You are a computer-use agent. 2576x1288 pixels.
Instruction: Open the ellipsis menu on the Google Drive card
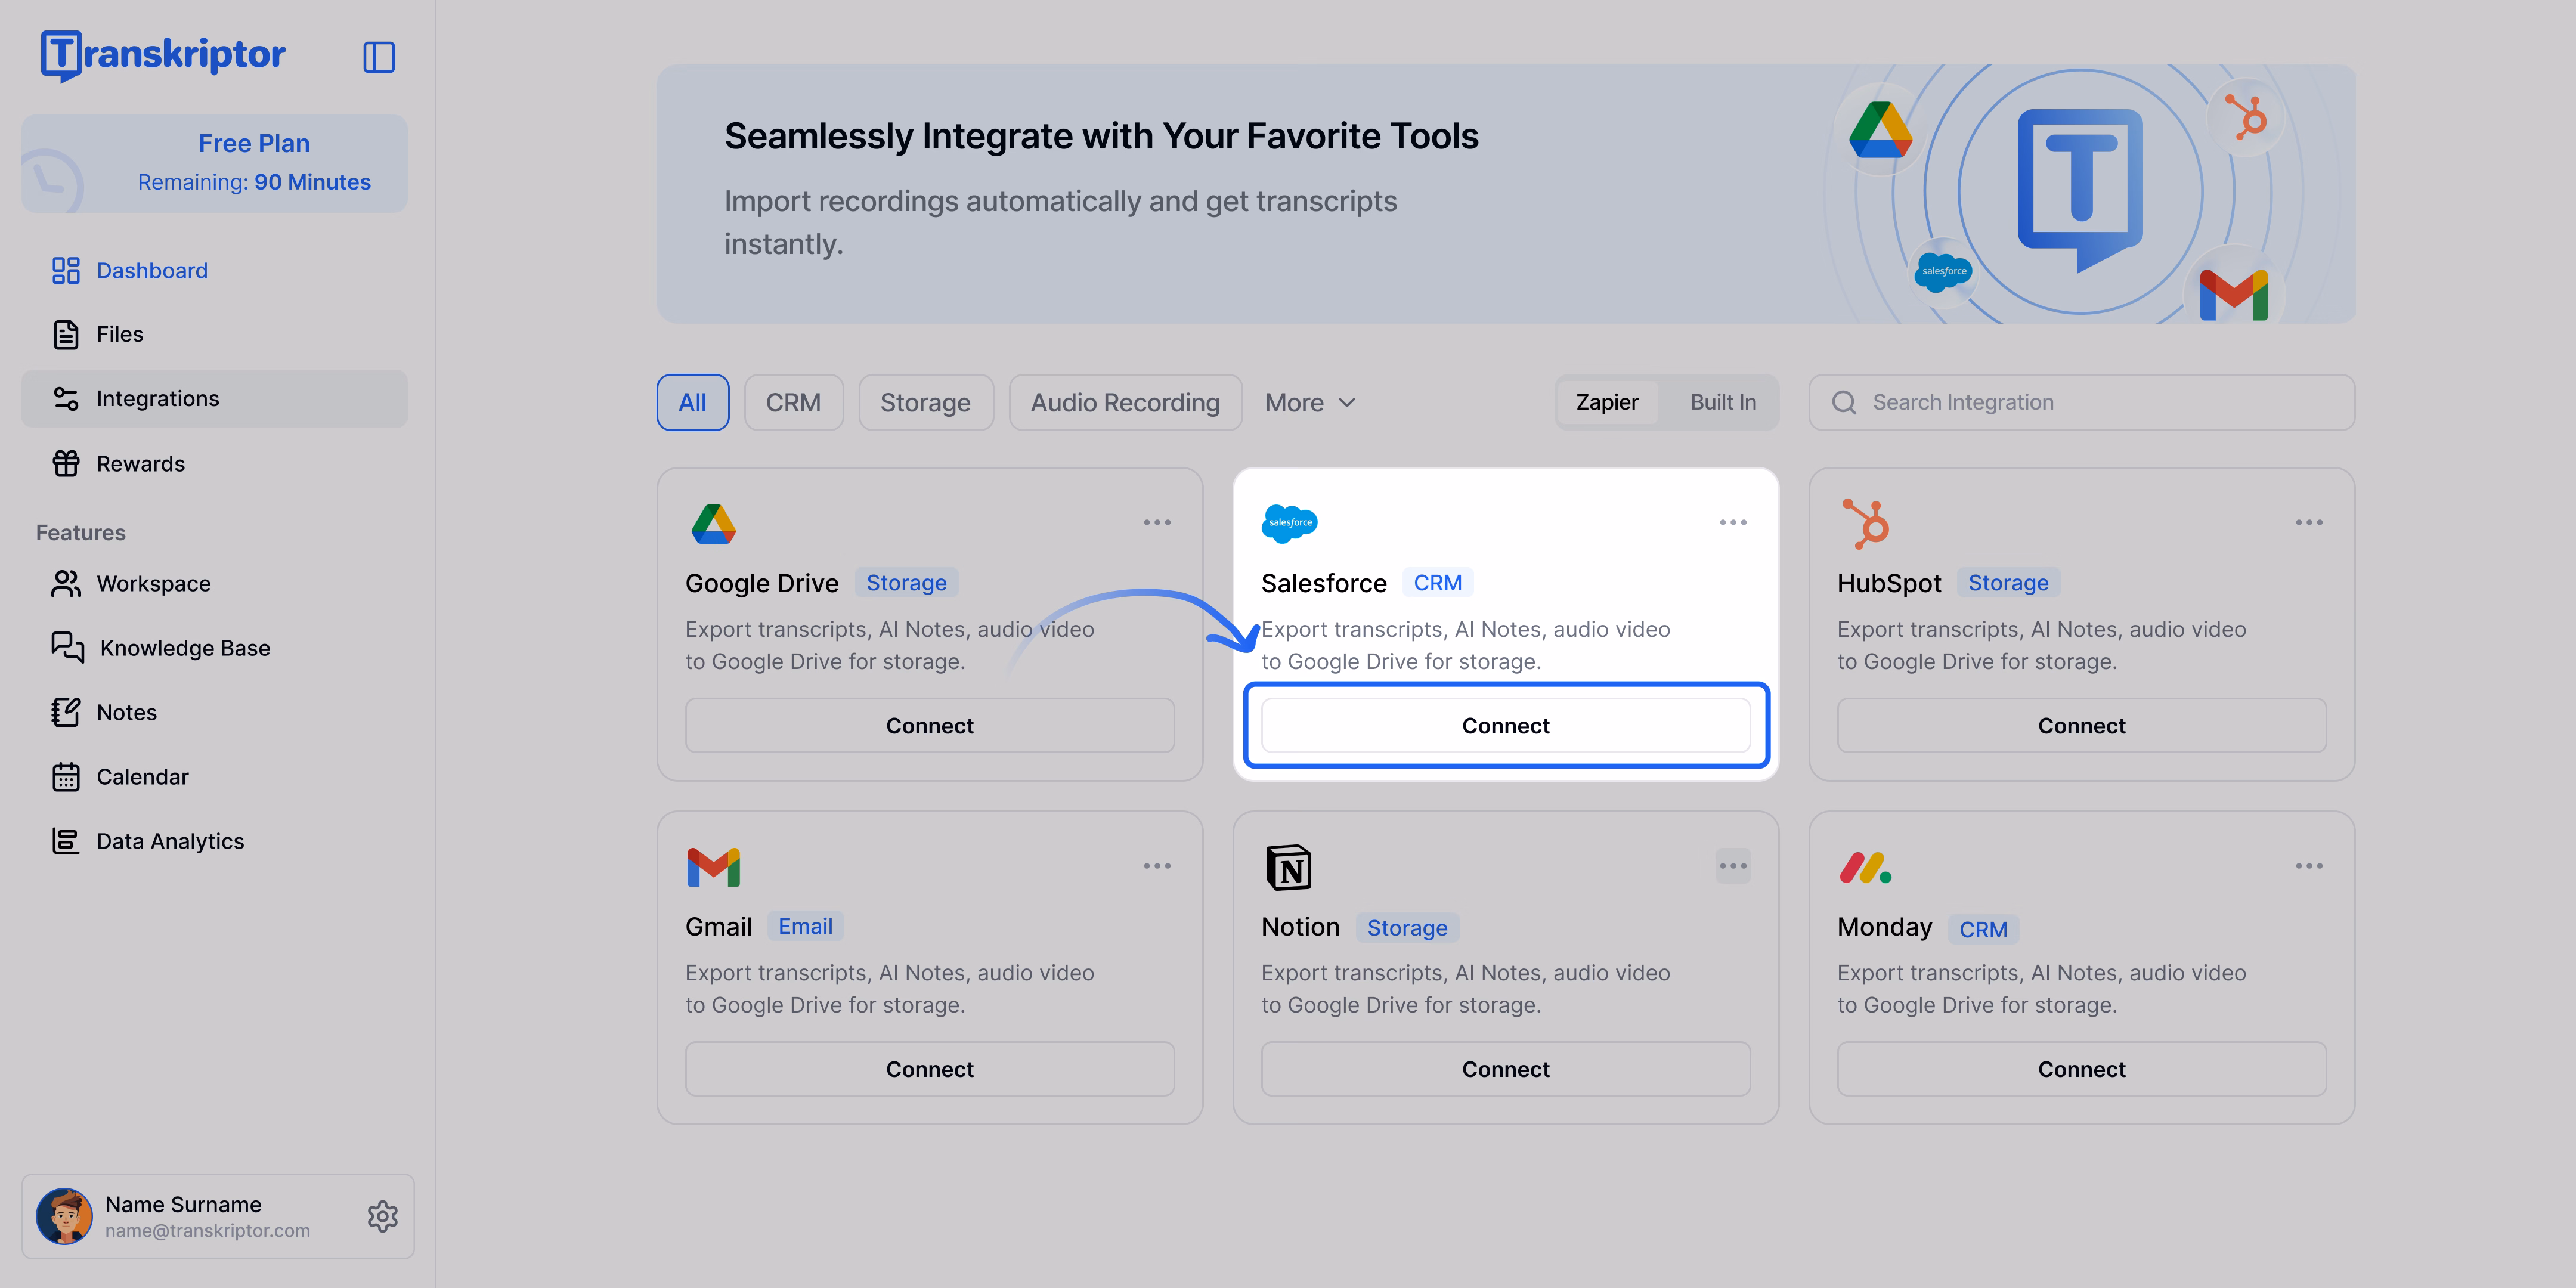coord(1157,521)
